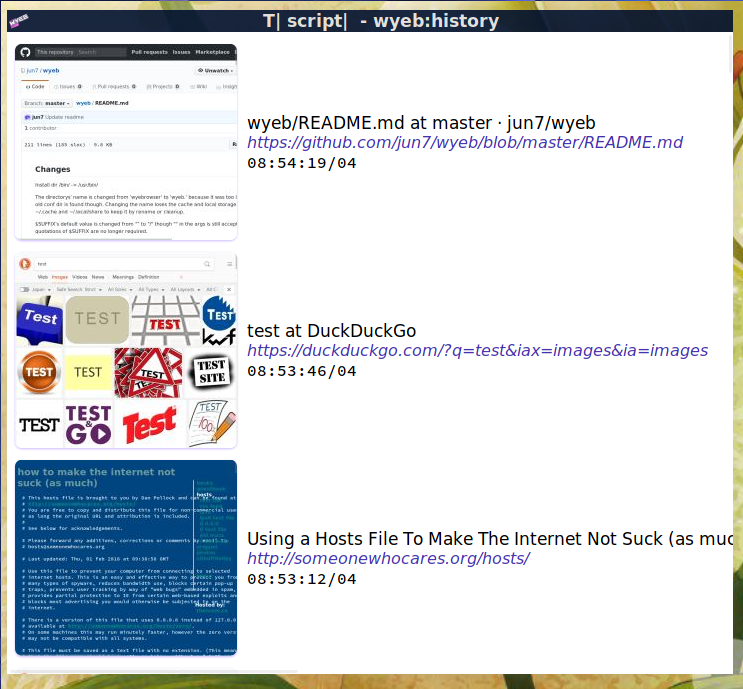Click the 'T| script| - wyeb:history' window title
The image size is (743, 689).
[381, 21]
